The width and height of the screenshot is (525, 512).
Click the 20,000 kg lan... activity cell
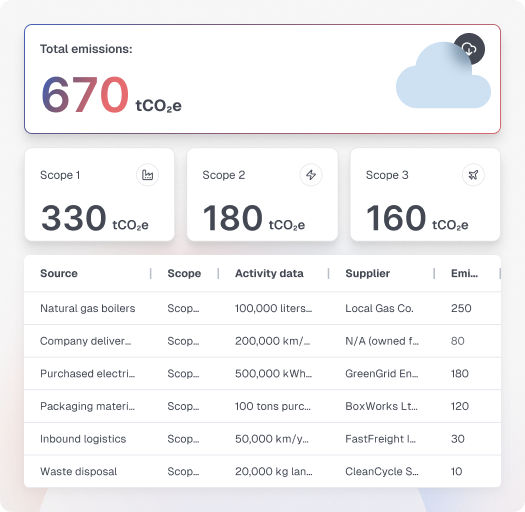(274, 471)
